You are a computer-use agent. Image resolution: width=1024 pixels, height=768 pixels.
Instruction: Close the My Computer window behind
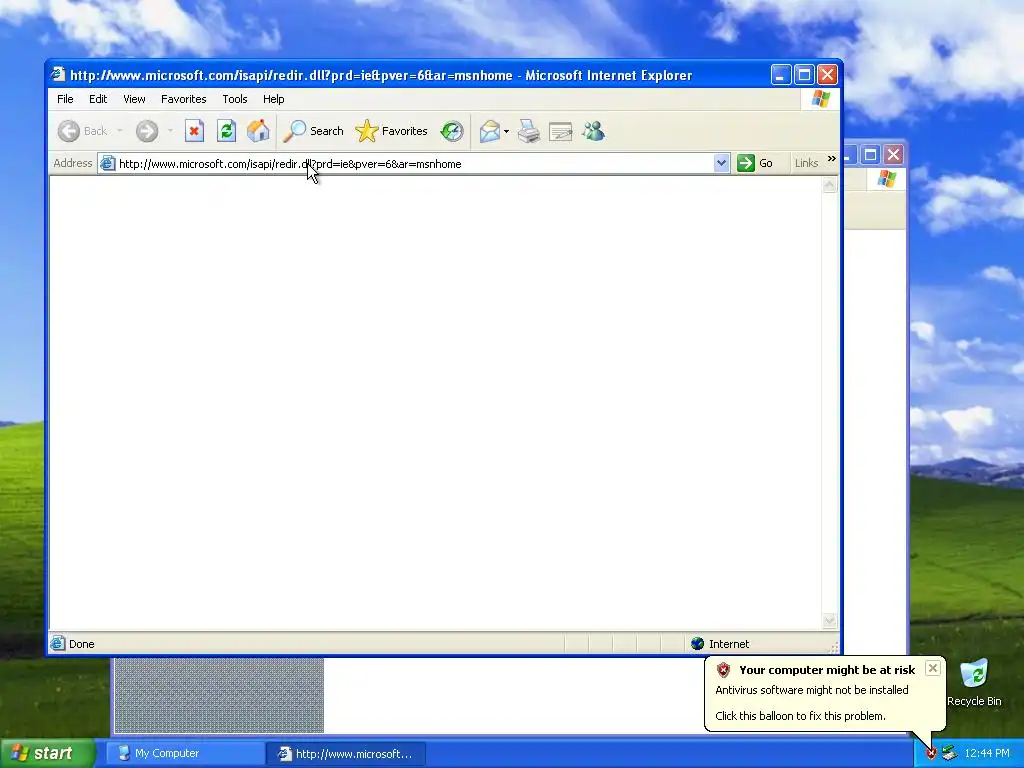[x=893, y=155]
